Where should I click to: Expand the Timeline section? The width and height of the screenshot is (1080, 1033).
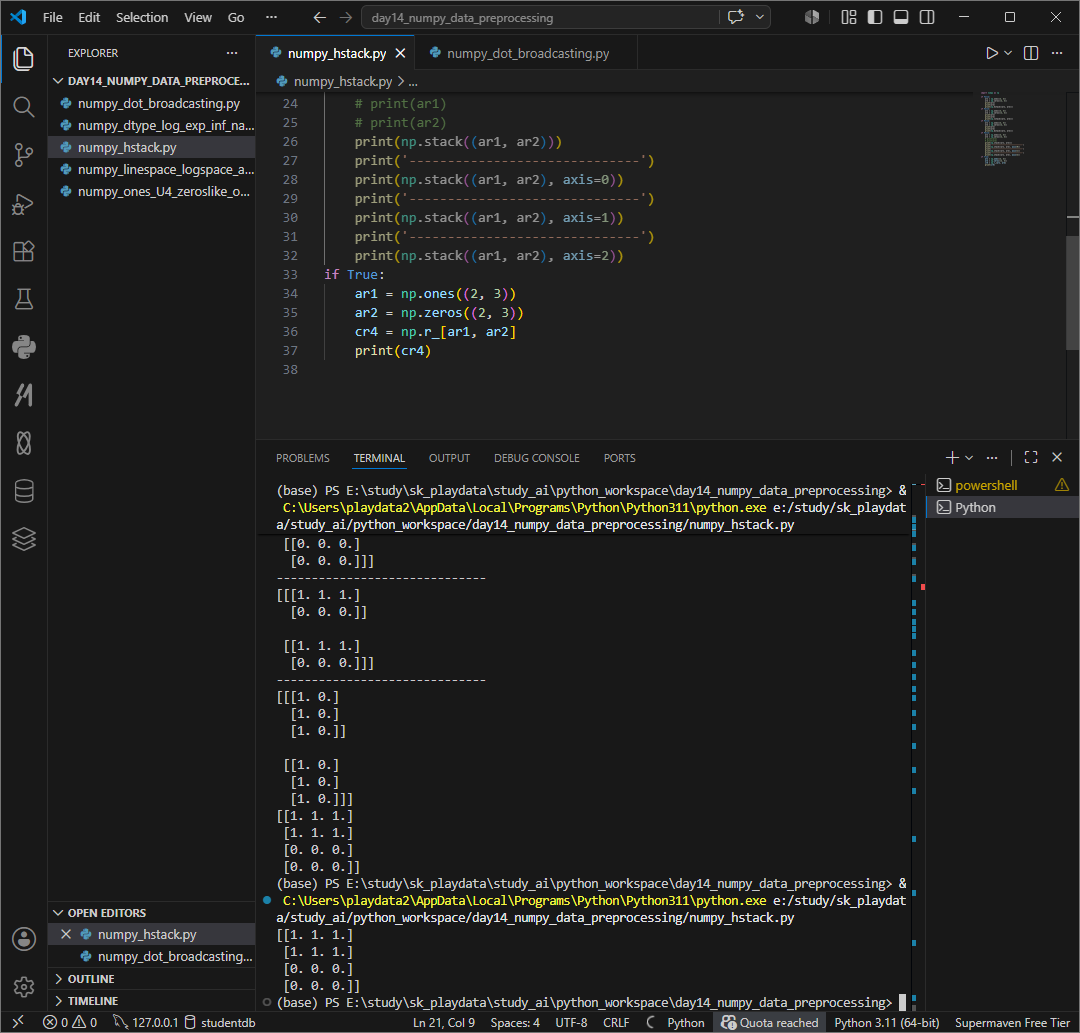click(152, 1001)
